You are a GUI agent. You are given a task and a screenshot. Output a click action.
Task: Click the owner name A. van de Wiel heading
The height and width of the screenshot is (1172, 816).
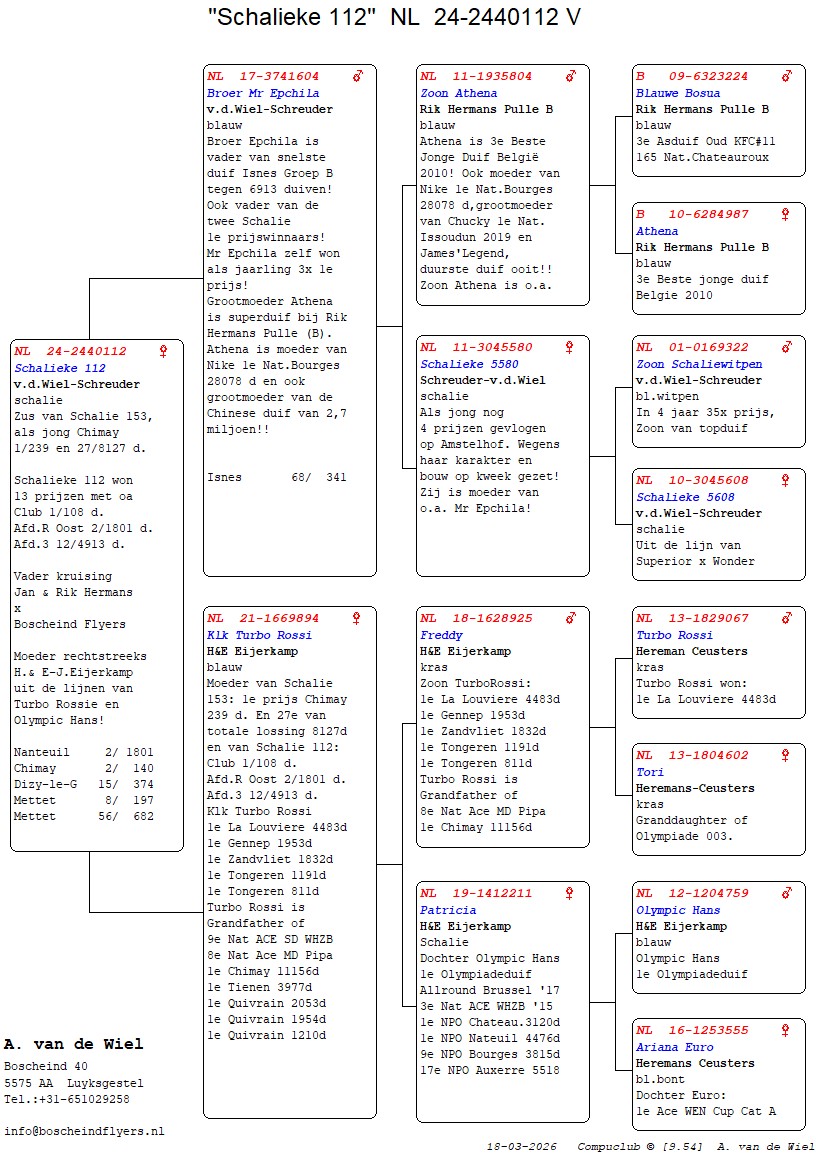(x=74, y=1044)
